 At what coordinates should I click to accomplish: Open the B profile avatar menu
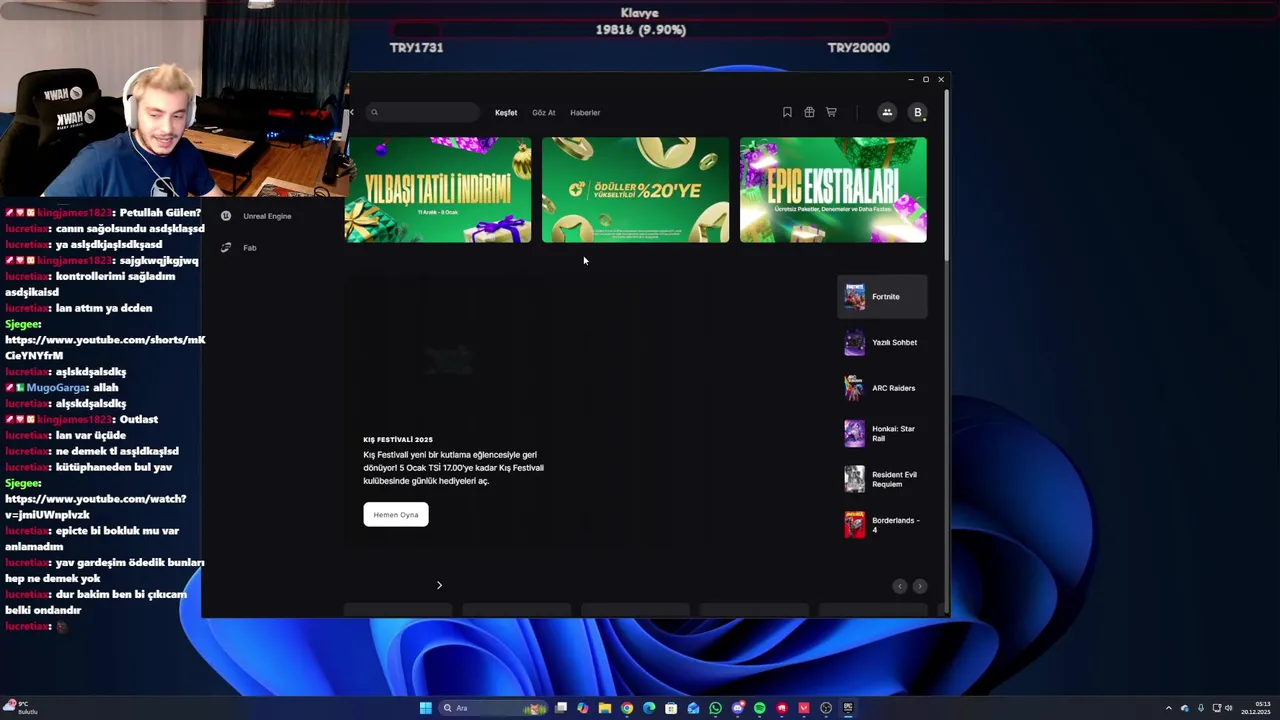(917, 112)
